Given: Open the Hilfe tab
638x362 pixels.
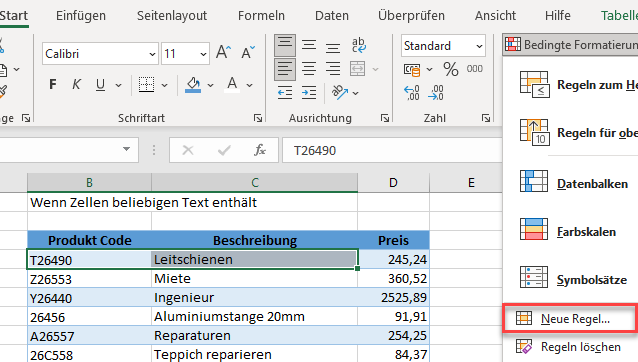Looking at the screenshot, I should (x=557, y=15).
